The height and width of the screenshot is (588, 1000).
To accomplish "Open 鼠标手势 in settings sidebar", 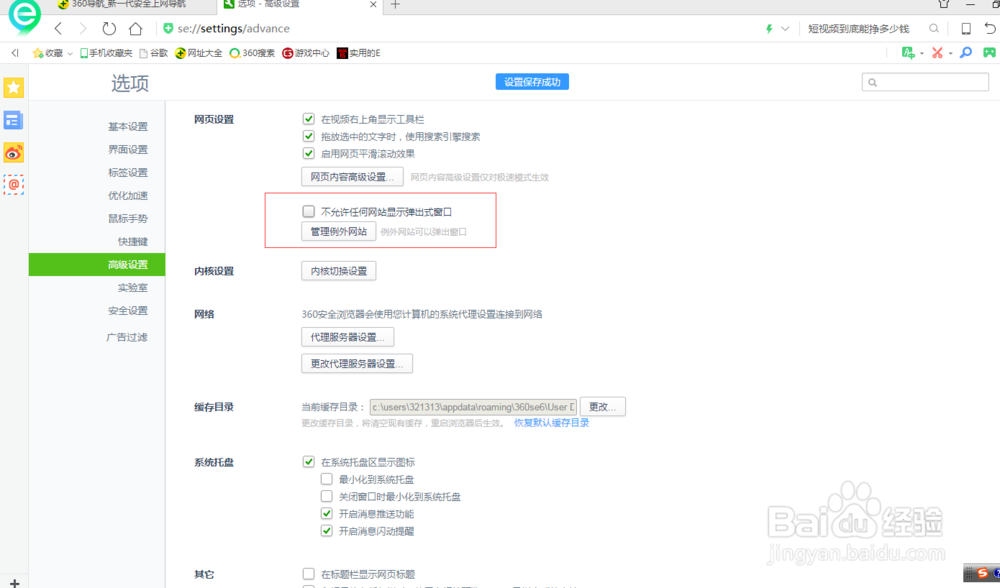I will (x=128, y=218).
